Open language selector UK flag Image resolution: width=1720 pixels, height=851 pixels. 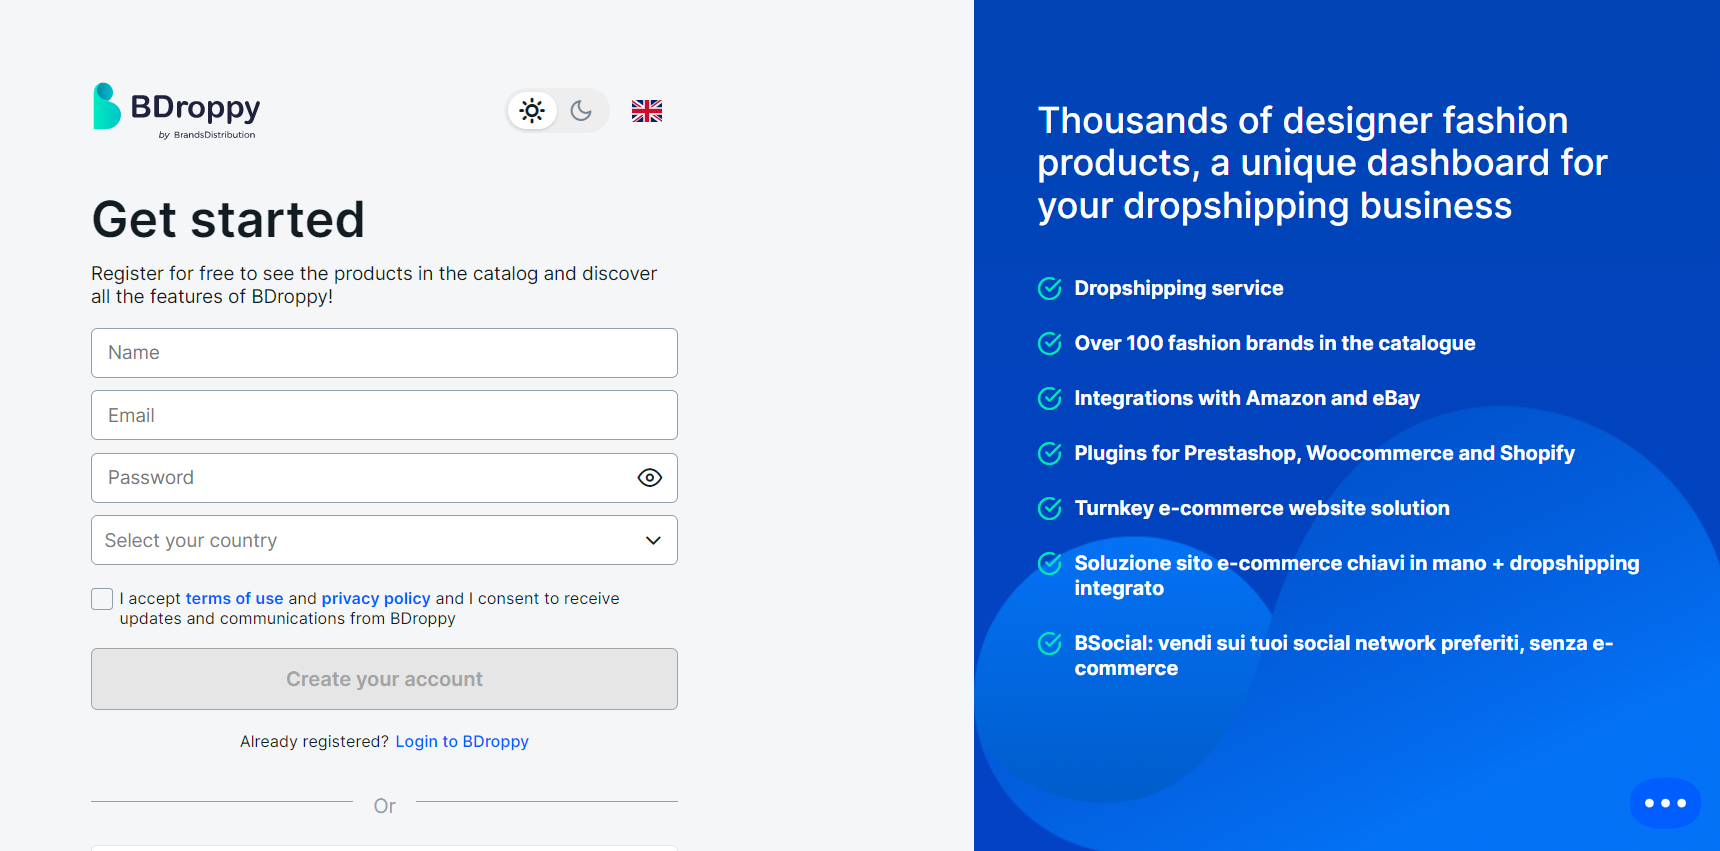click(x=647, y=111)
